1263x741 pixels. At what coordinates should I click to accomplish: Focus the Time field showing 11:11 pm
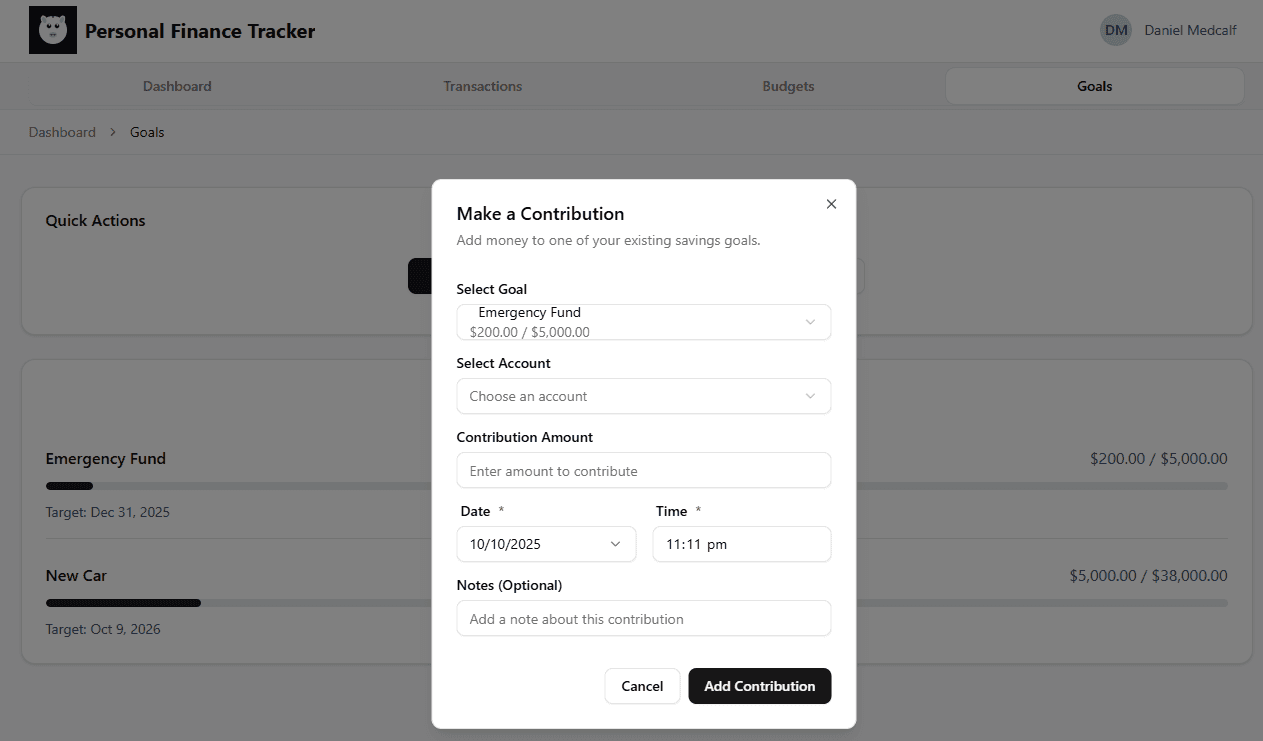pyautogui.click(x=741, y=544)
